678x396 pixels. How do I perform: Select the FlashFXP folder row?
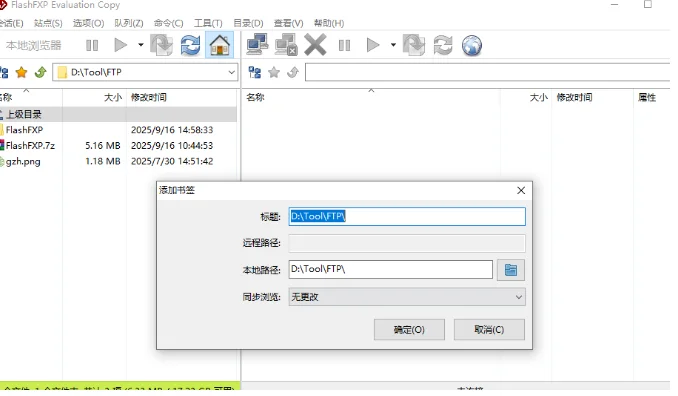click(118, 130)
